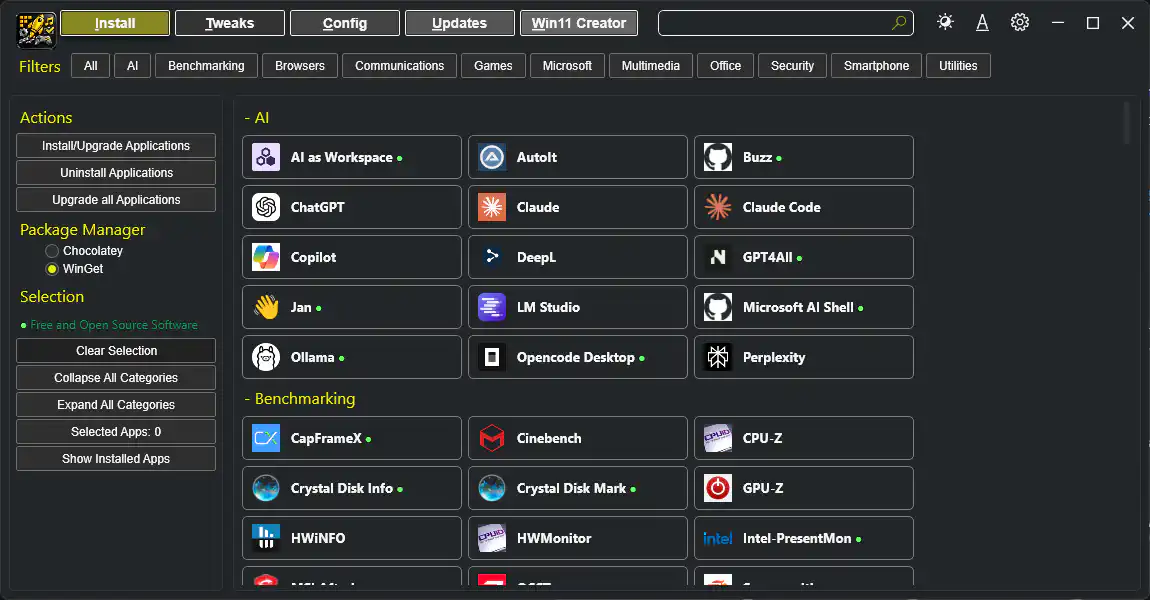Filter apps by Security

(792, 65)
